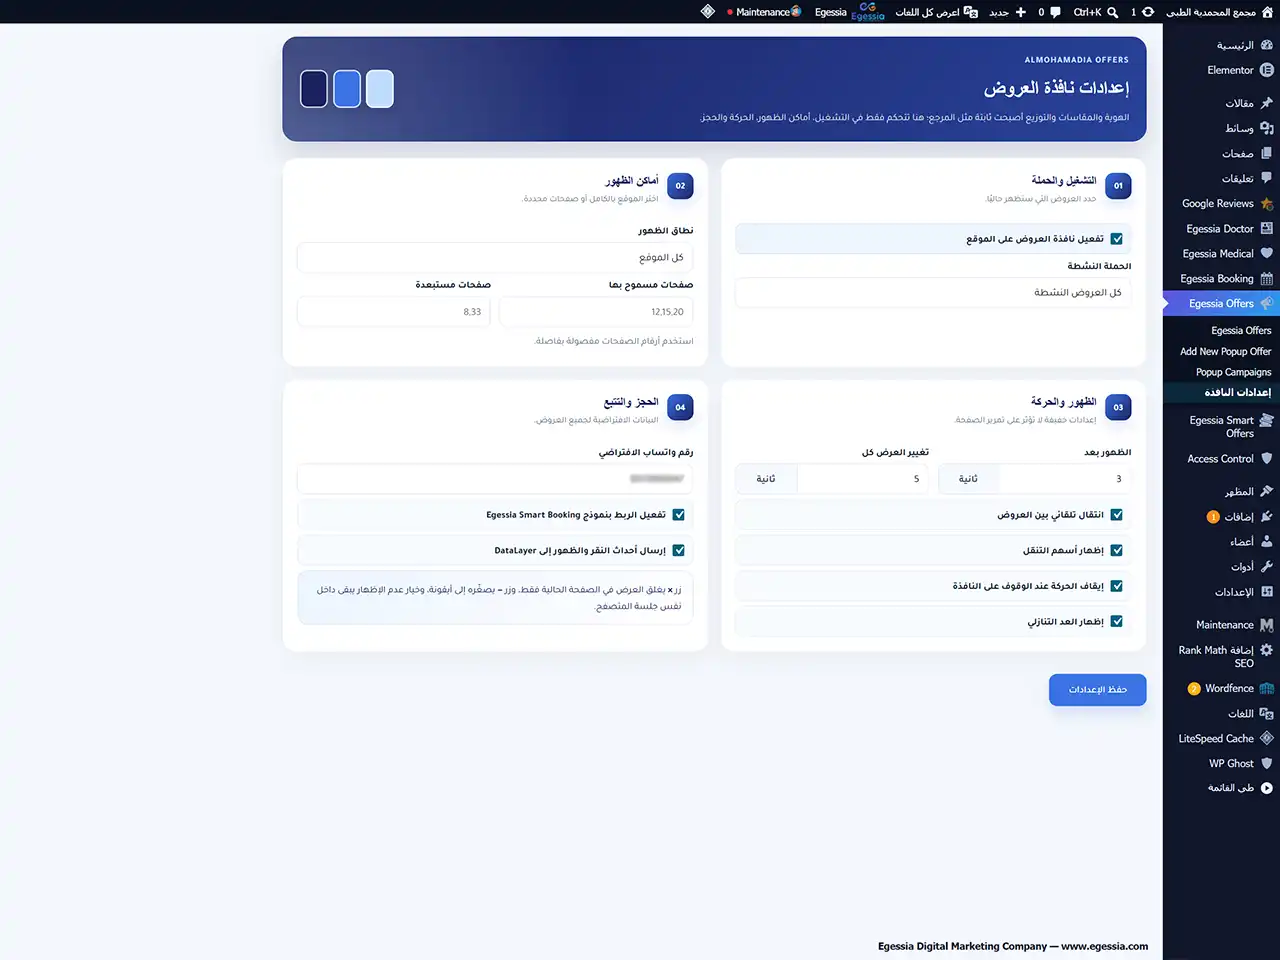Toggle إظهار أسهم التنقل checkbox
Viewport: 1280px width, 960px height.
click(x=1117, y=550)
